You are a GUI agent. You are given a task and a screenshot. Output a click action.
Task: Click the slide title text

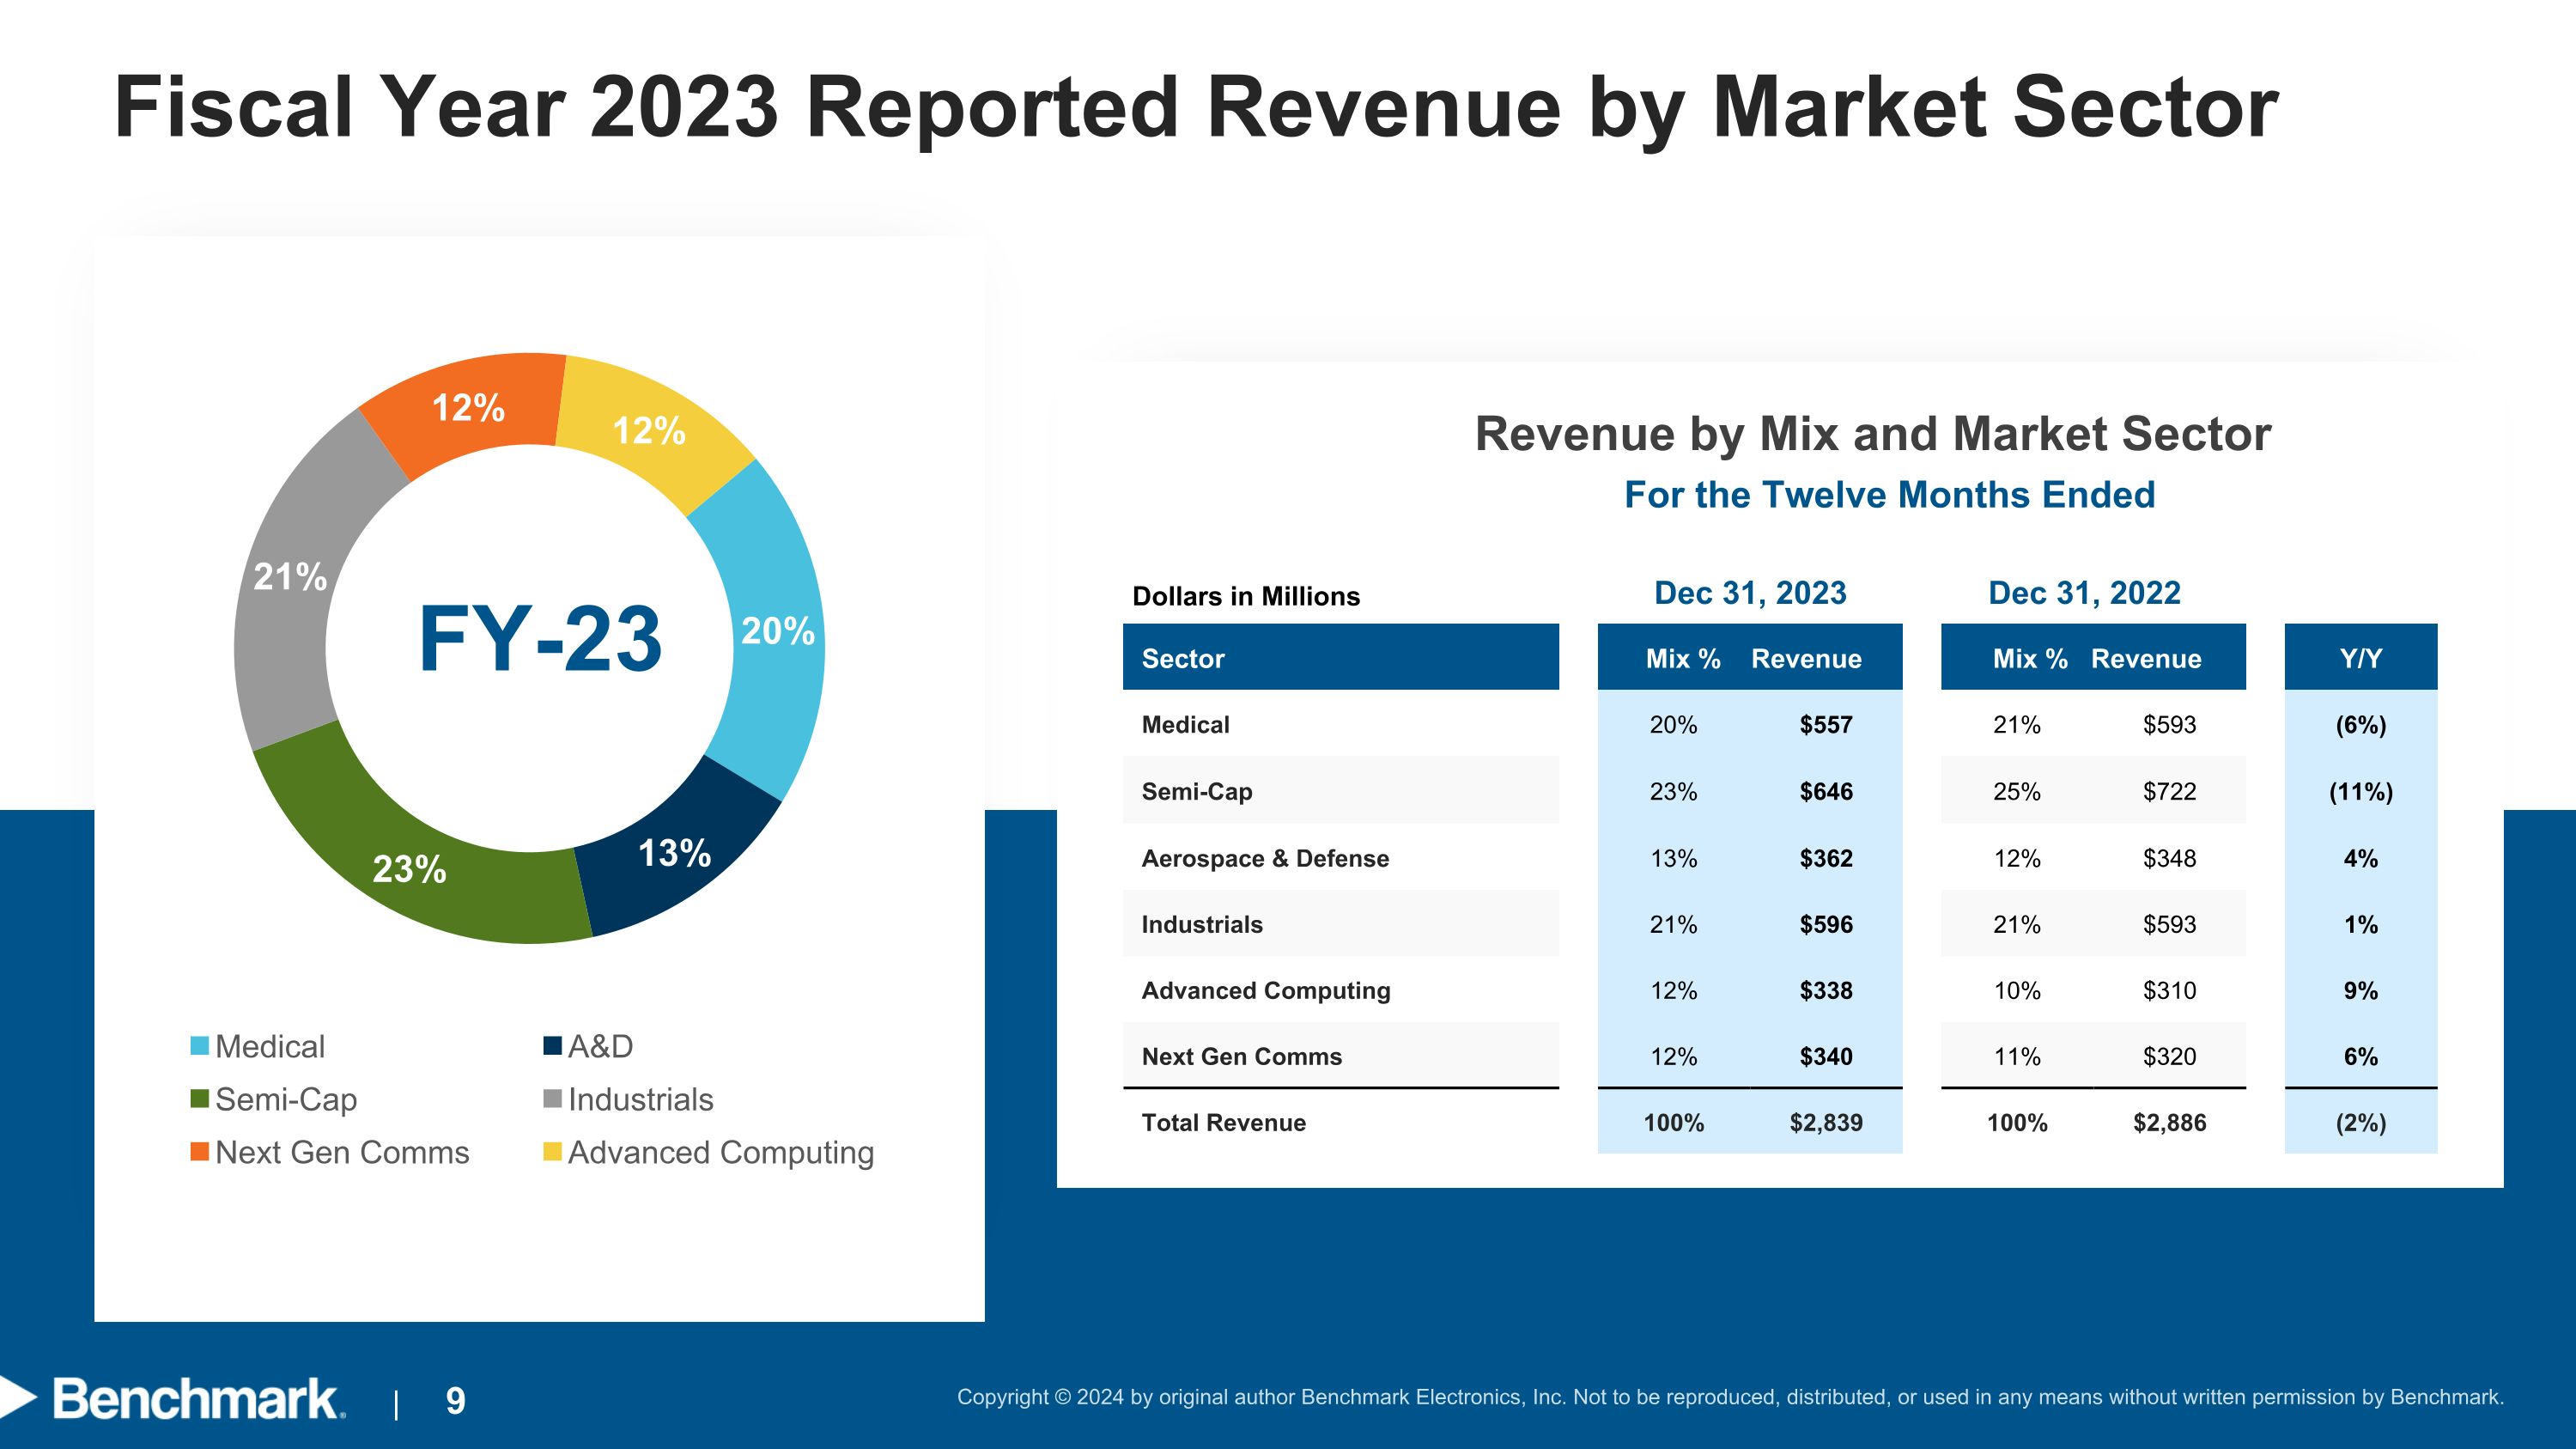coord(1196,107)
